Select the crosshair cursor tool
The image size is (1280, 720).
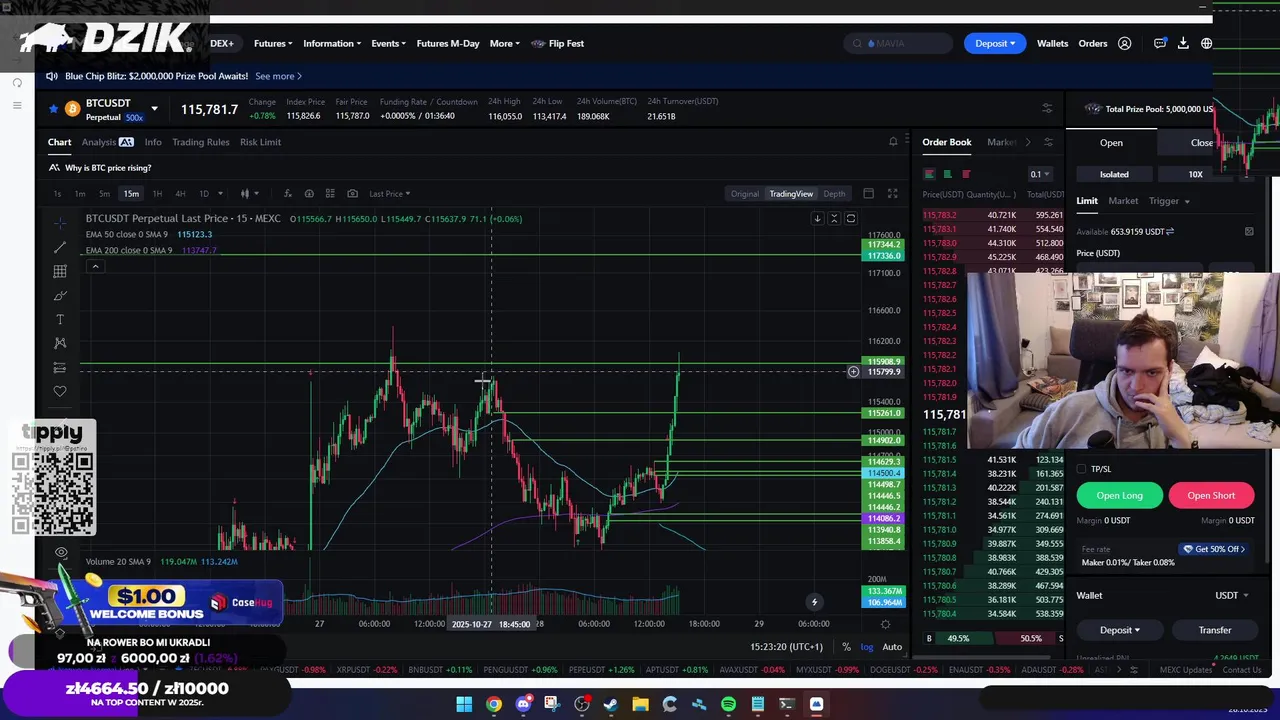pyautogui.click(x=60, y=222)
